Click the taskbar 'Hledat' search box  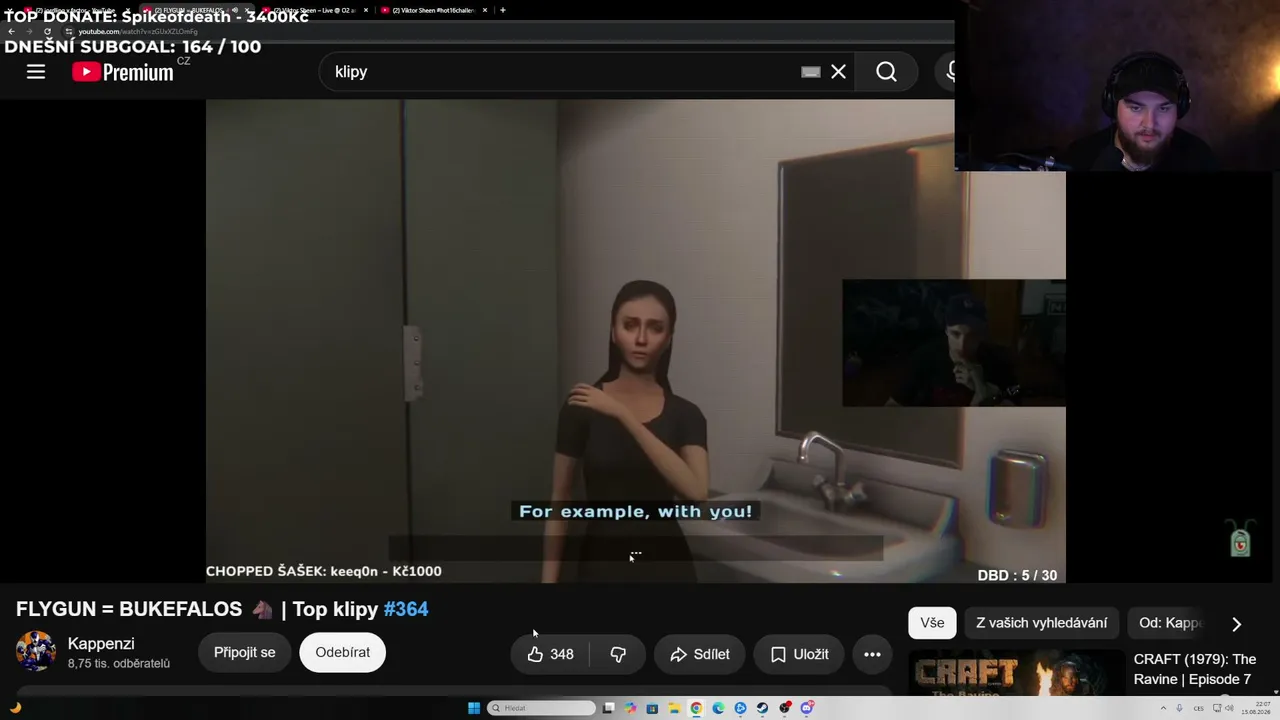pyautogui.click(x=541, y=708)
